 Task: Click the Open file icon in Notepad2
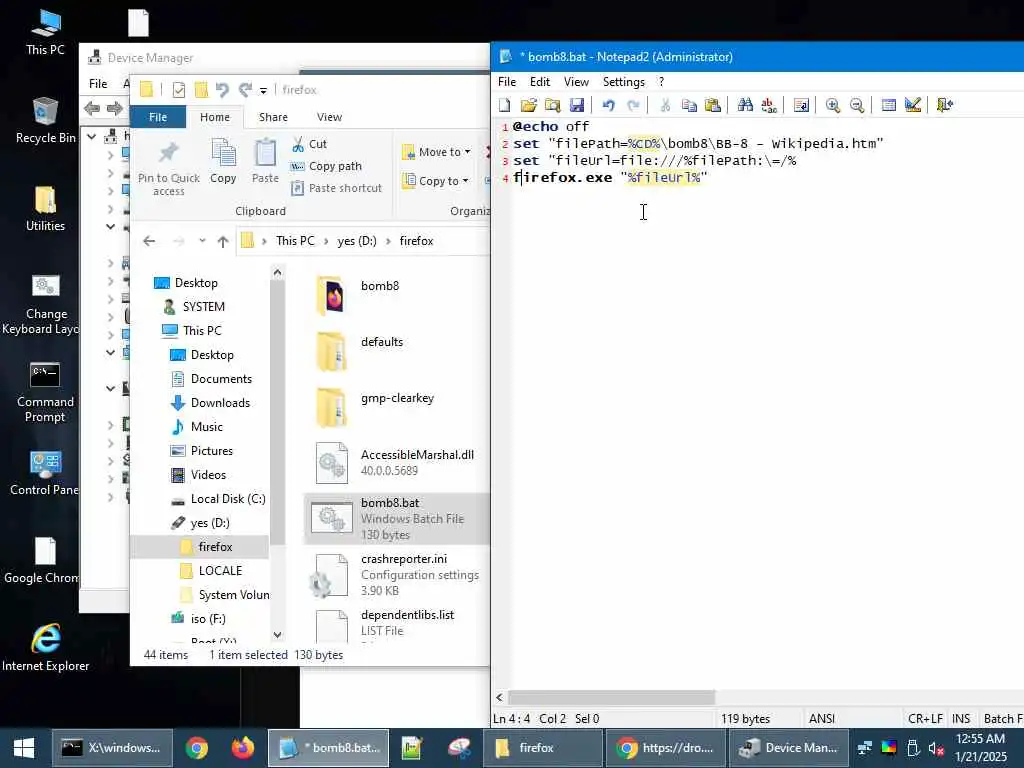point(528,105)
